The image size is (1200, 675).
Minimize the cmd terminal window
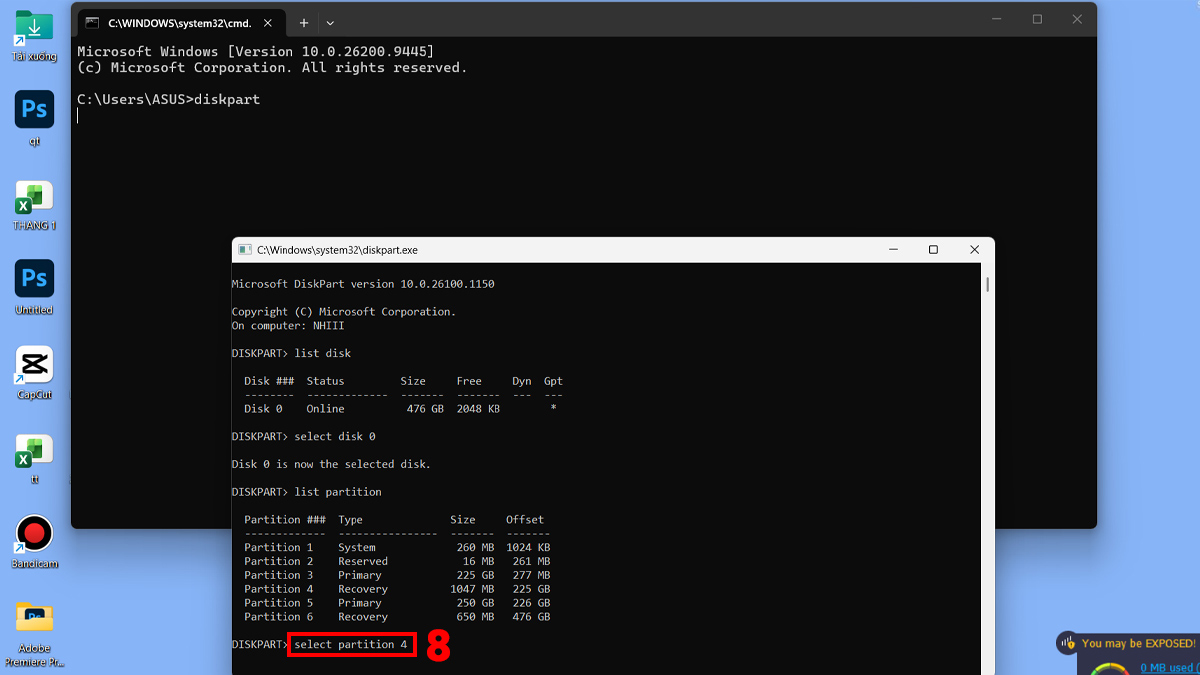point(997,19)
